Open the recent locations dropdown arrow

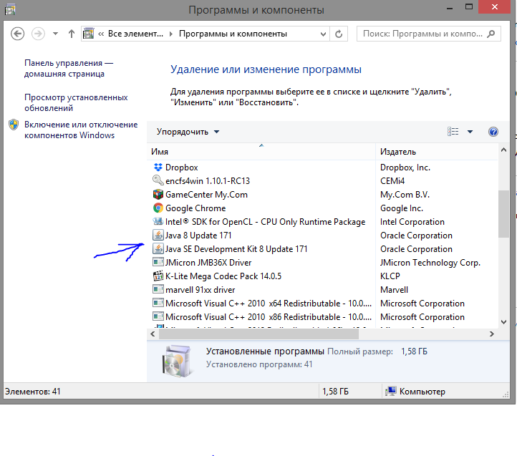pyautogui.click(x=55, y=34)
